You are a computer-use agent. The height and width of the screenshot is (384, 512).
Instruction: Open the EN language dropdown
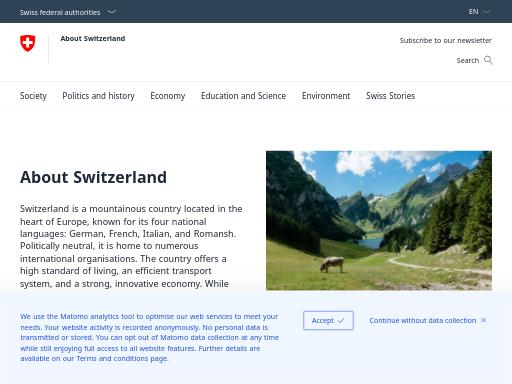479,12
